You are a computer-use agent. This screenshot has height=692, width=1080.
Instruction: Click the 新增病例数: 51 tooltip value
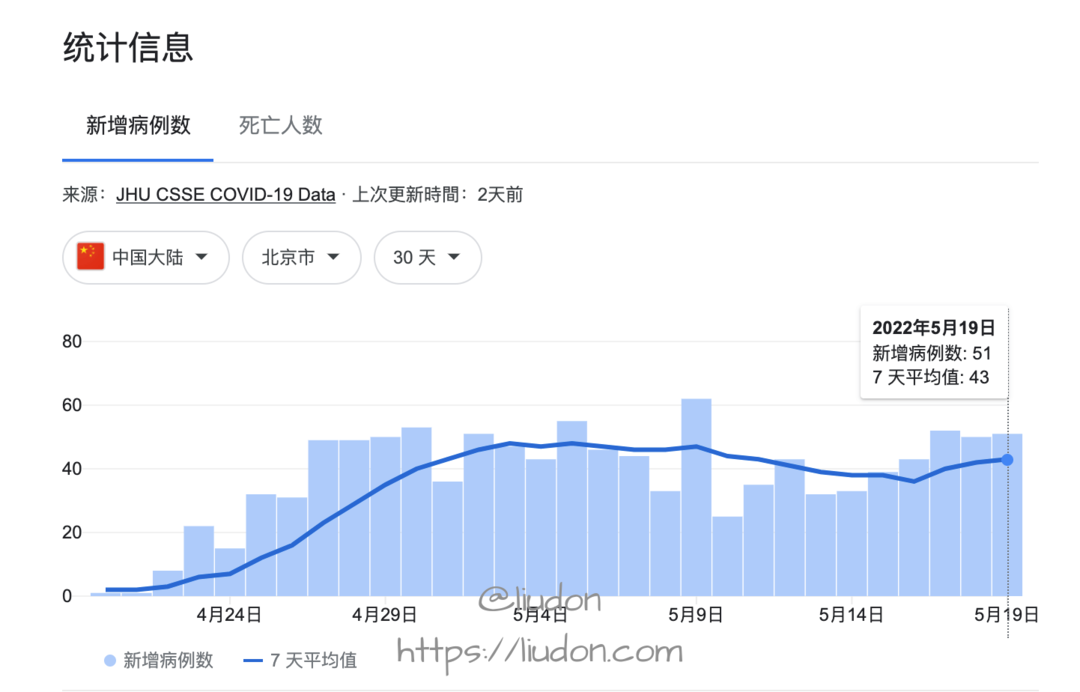coord(931,353)
